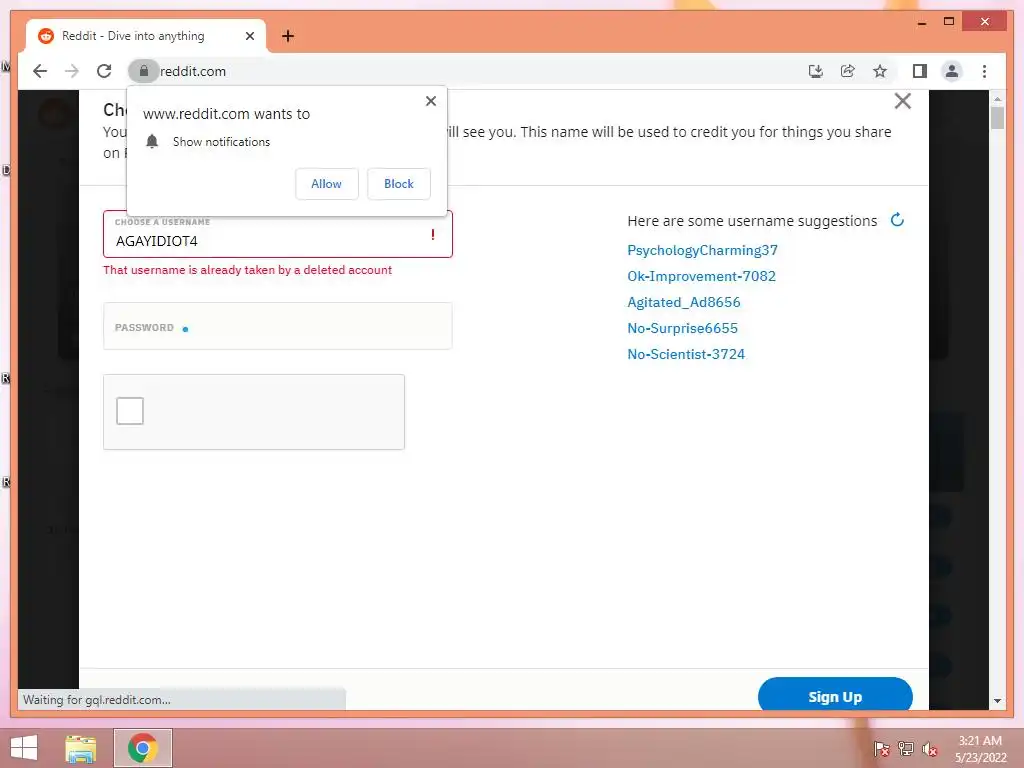Open the Windows Start menu
Screen dimensions: 1024x768
[24, 748]
